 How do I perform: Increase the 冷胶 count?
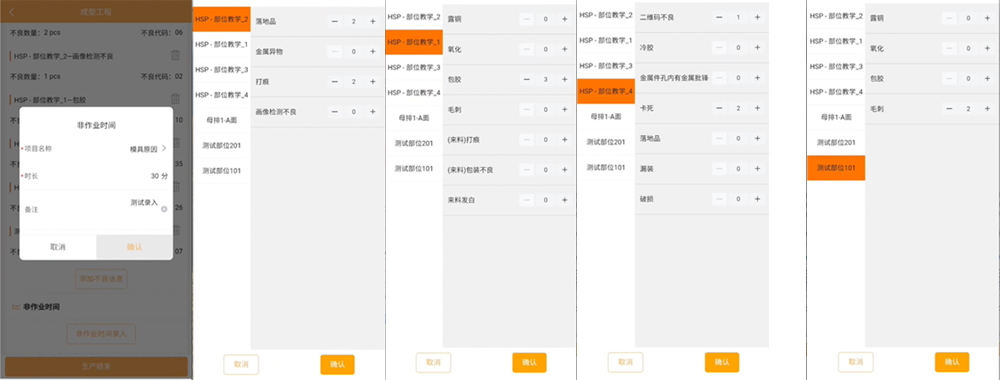pos(757,47)
